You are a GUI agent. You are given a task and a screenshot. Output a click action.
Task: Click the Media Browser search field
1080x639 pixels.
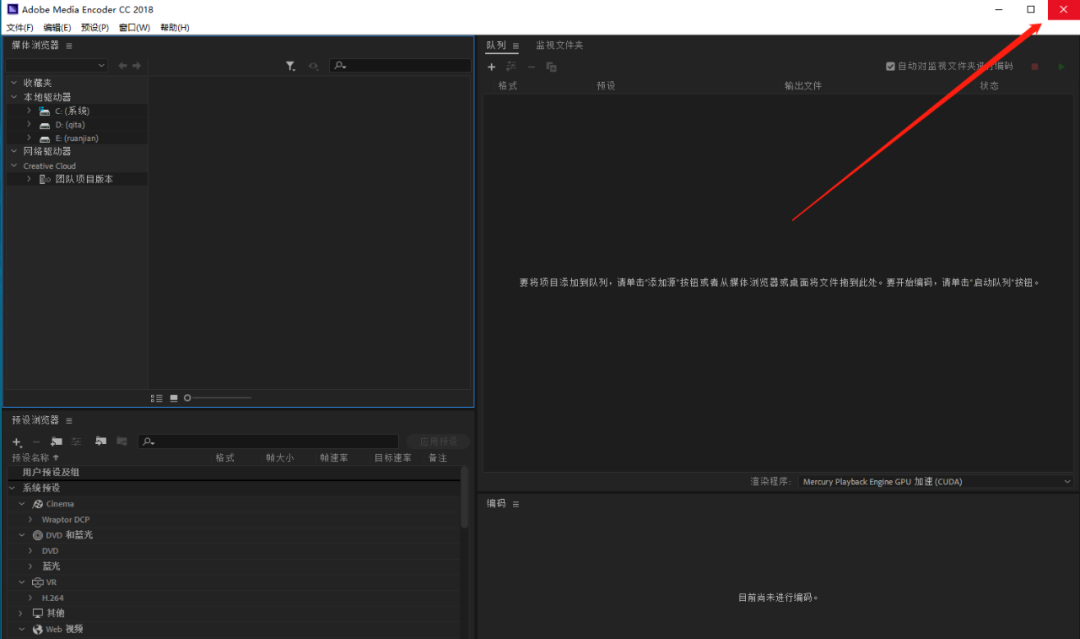[401, 65]
